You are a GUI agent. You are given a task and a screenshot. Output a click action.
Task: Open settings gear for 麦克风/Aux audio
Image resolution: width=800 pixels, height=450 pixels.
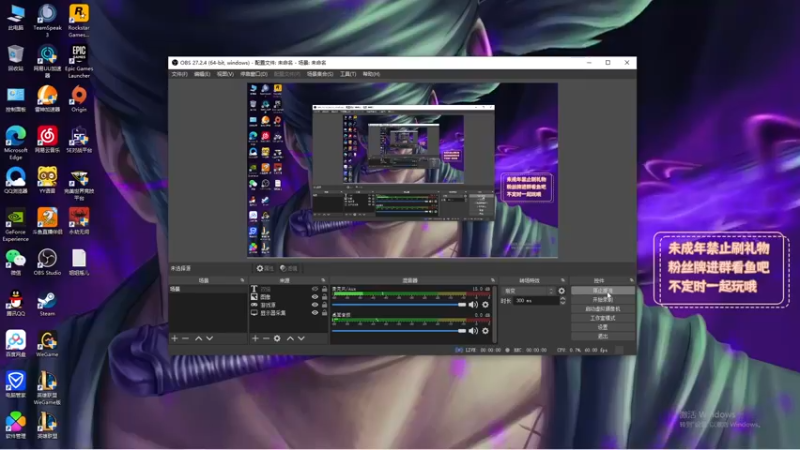[x=485, y=305]
